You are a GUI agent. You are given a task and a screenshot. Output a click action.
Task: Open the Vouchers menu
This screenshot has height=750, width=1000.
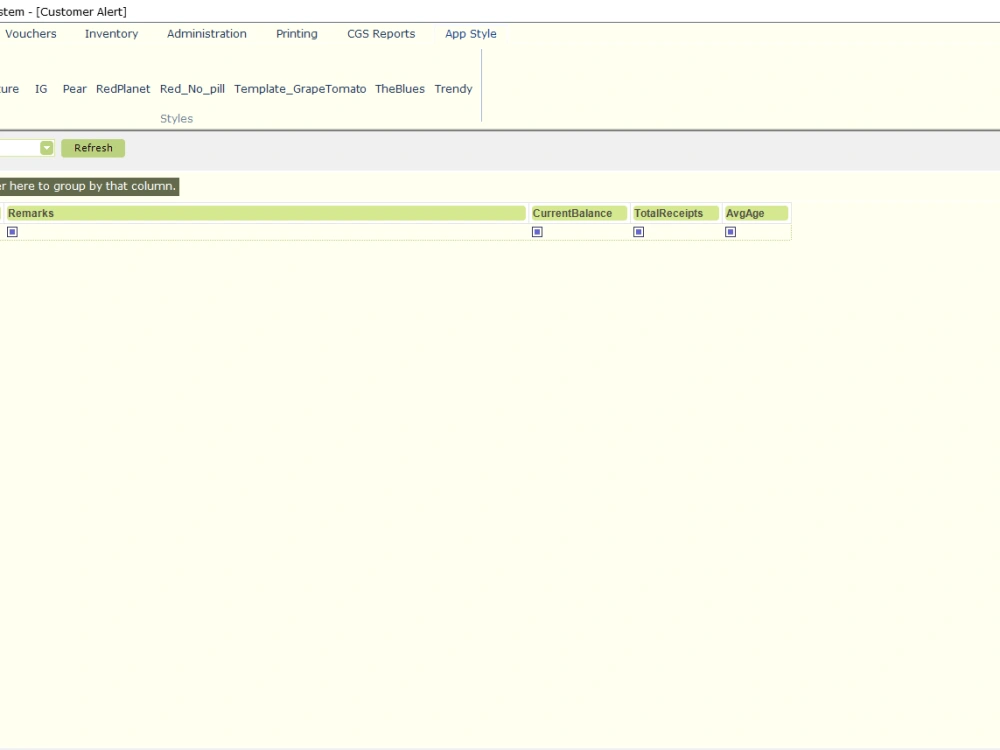pyautogui.click(x=31, y=34)
